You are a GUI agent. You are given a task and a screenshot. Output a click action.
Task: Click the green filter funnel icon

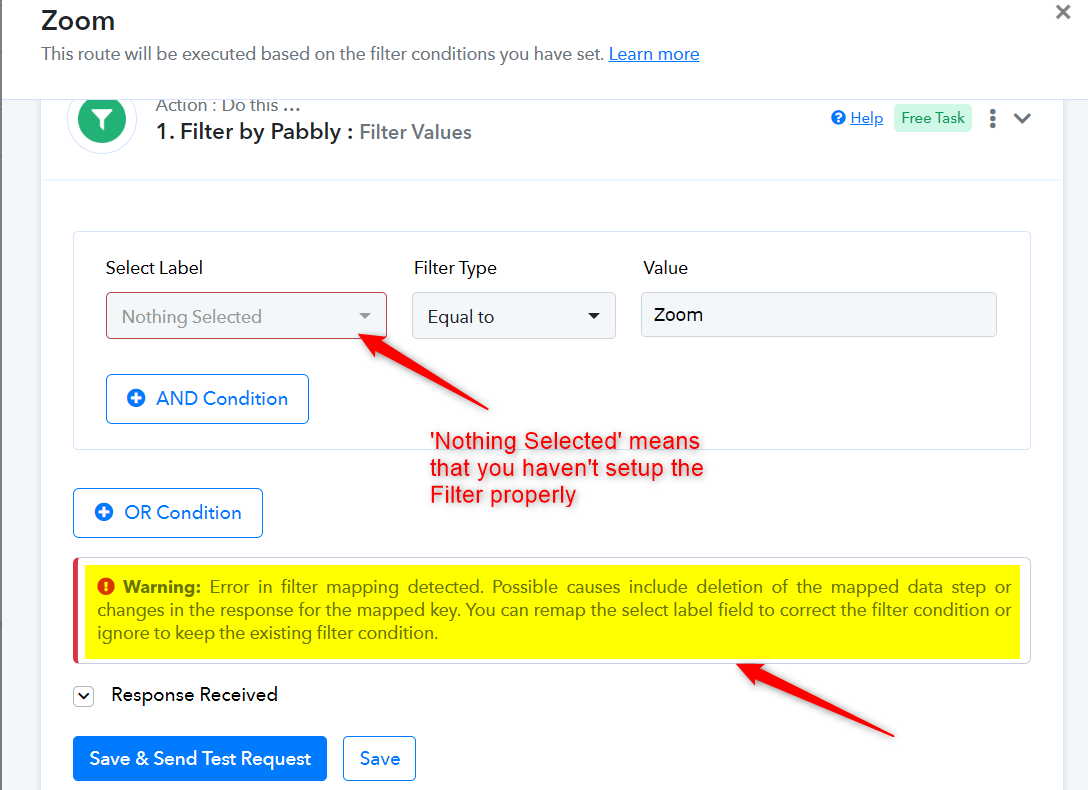click(102, 119)
